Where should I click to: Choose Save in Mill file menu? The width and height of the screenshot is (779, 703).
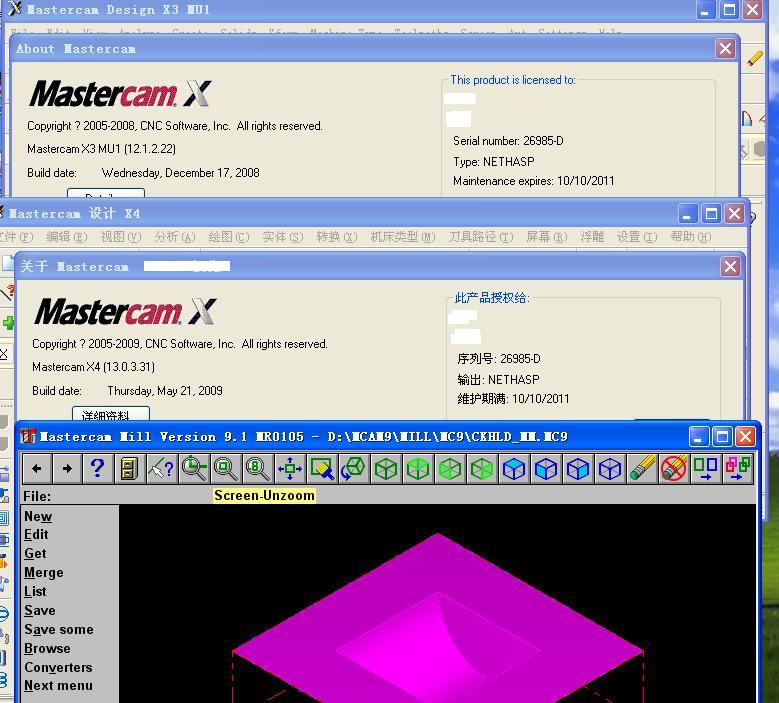pos(40,610)
